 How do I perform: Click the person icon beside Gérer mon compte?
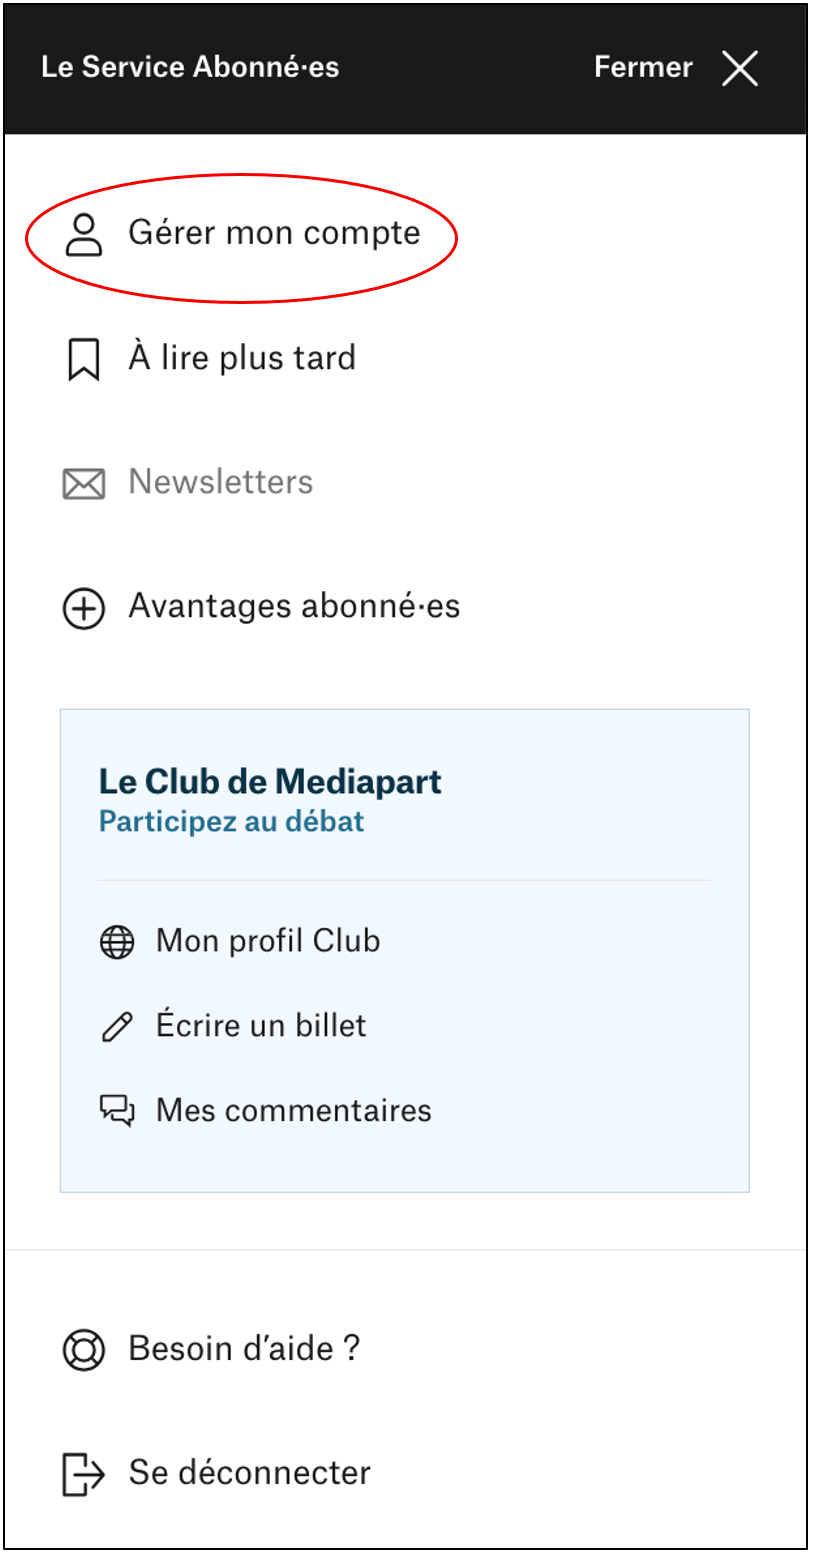[84, 235]
